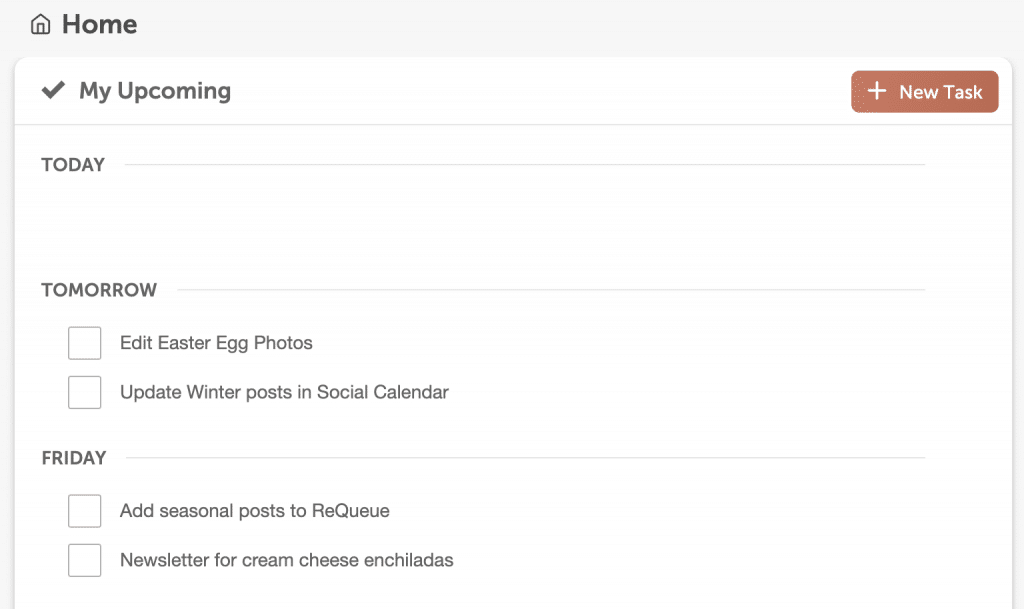Click the Home house icon
This screenshot has height=609, width=1024.
[x=41, y=24]
